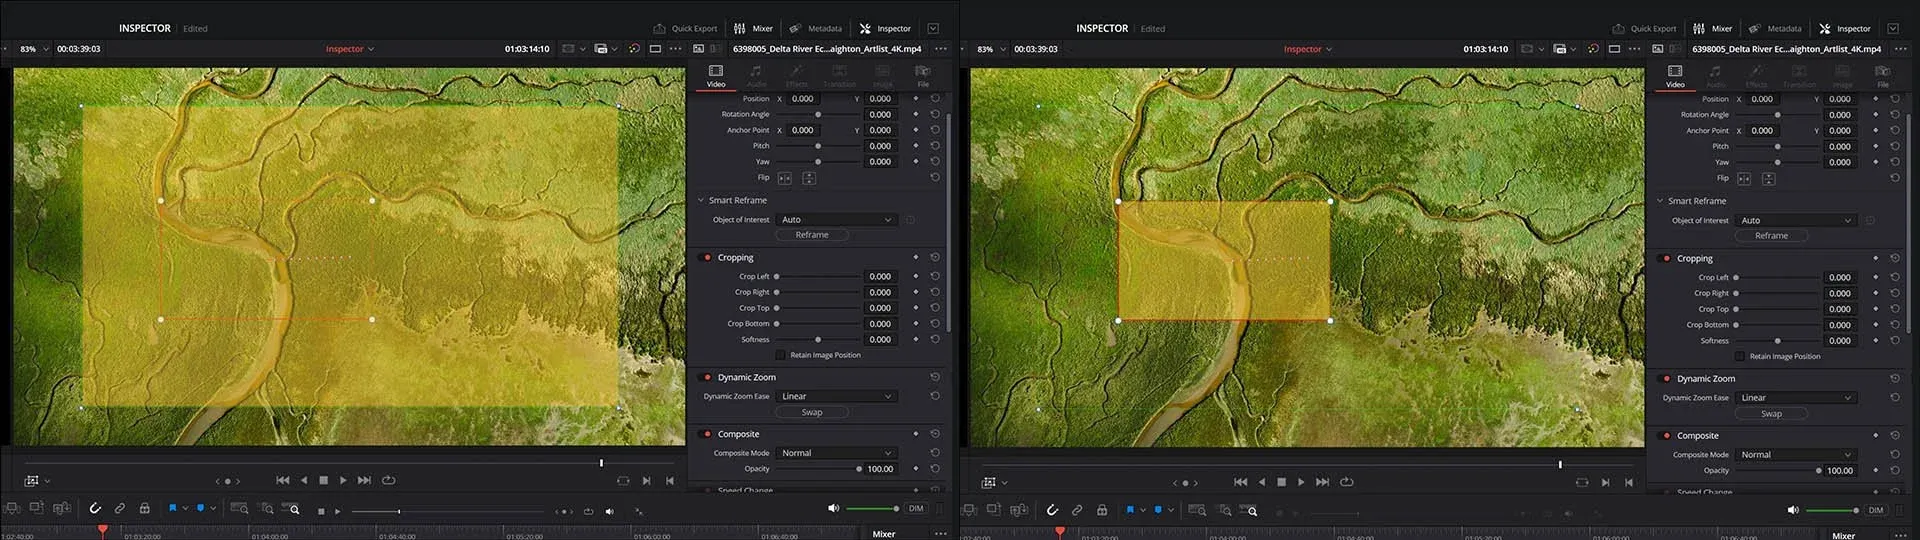Open 83% zoom dropdown in right viewer

991,48
